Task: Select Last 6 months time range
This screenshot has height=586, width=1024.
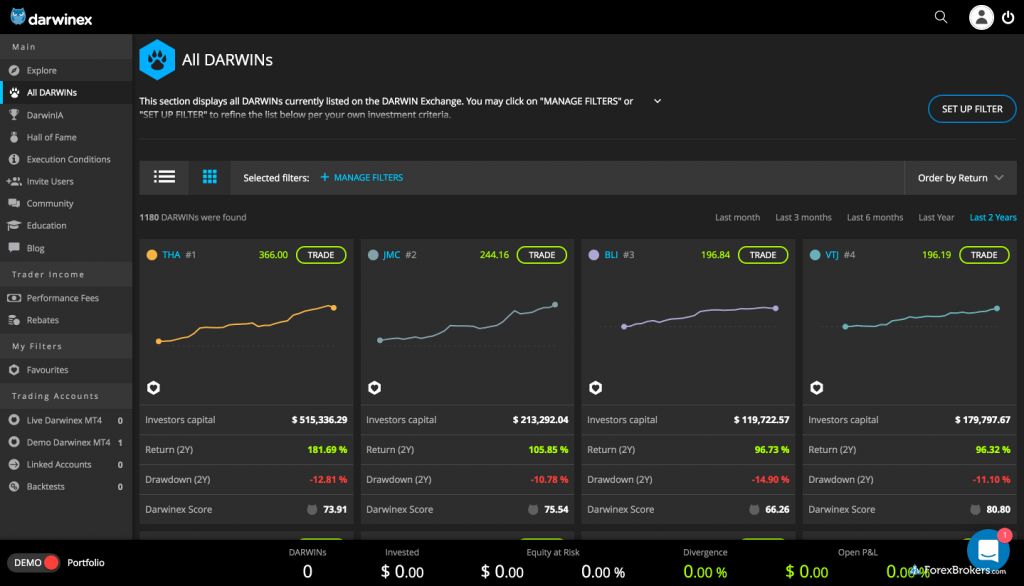Action: pos(874,217)
